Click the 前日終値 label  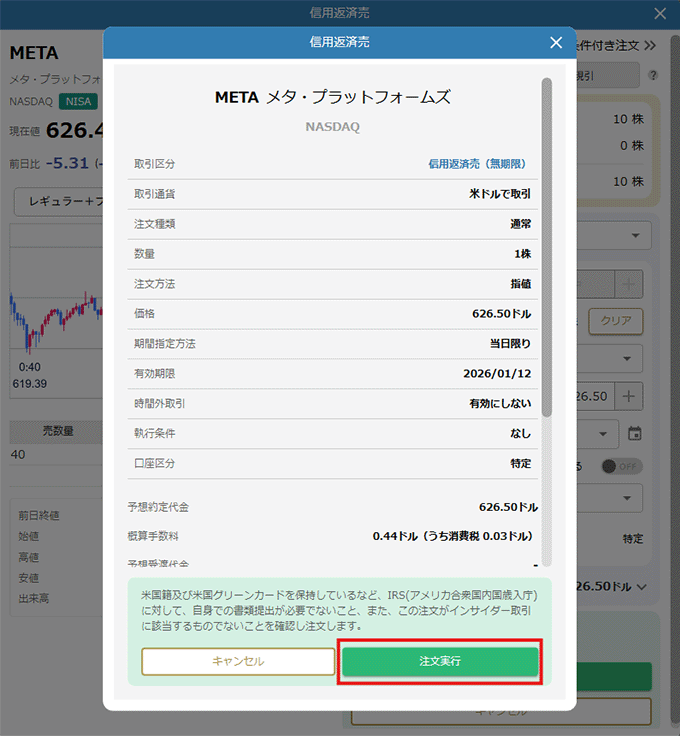pos(38,515)
